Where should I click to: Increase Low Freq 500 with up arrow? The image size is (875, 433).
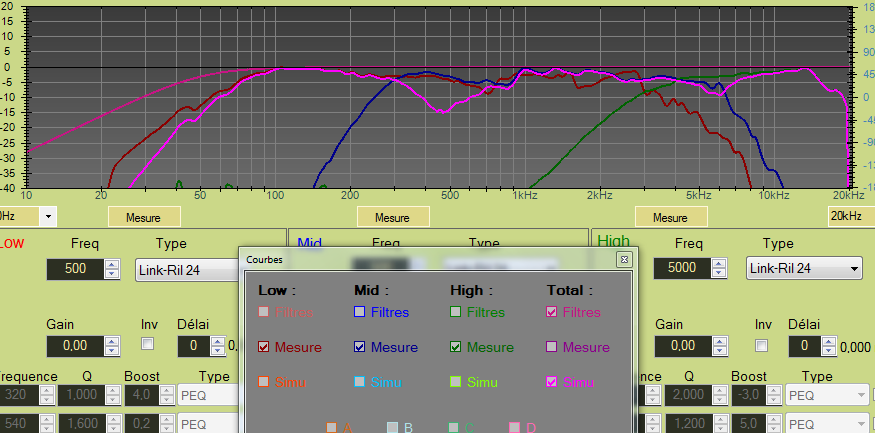click(x=112, y=264)
